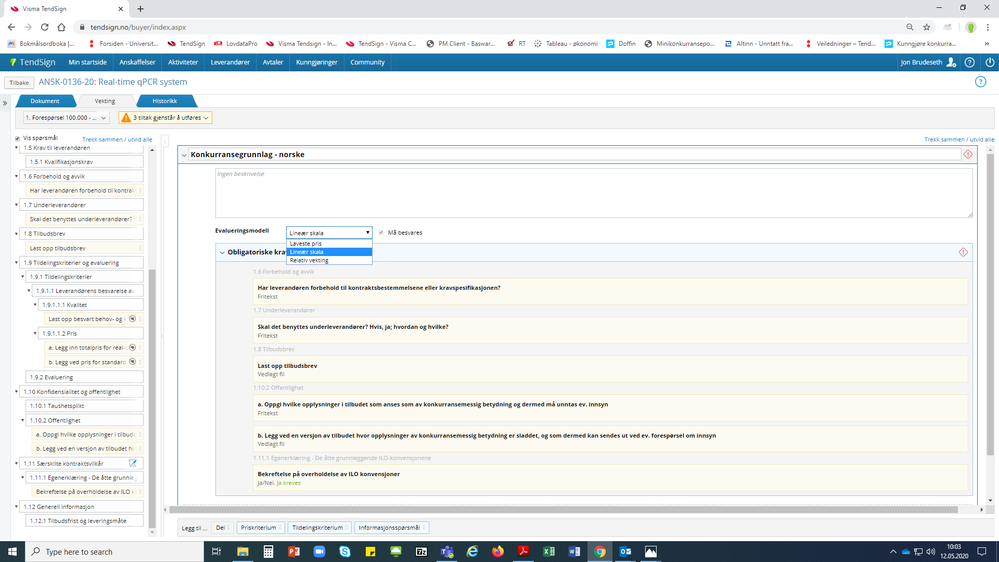Click the circle icon beside Legg ved pris
The width and height of the screenshot is (999, 562).
tap(133, 362)
